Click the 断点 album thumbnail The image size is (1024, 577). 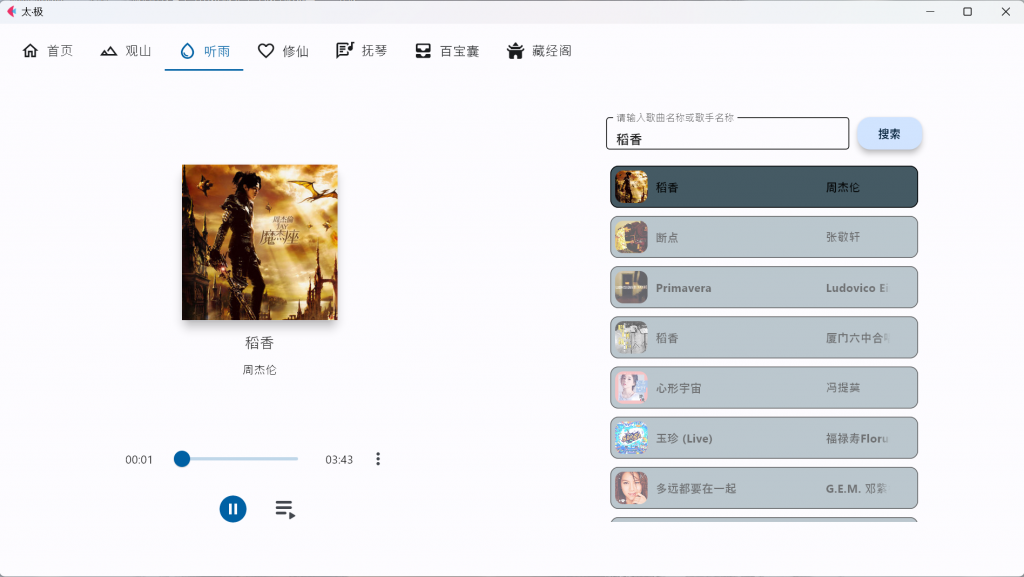[x=632, y=237]
